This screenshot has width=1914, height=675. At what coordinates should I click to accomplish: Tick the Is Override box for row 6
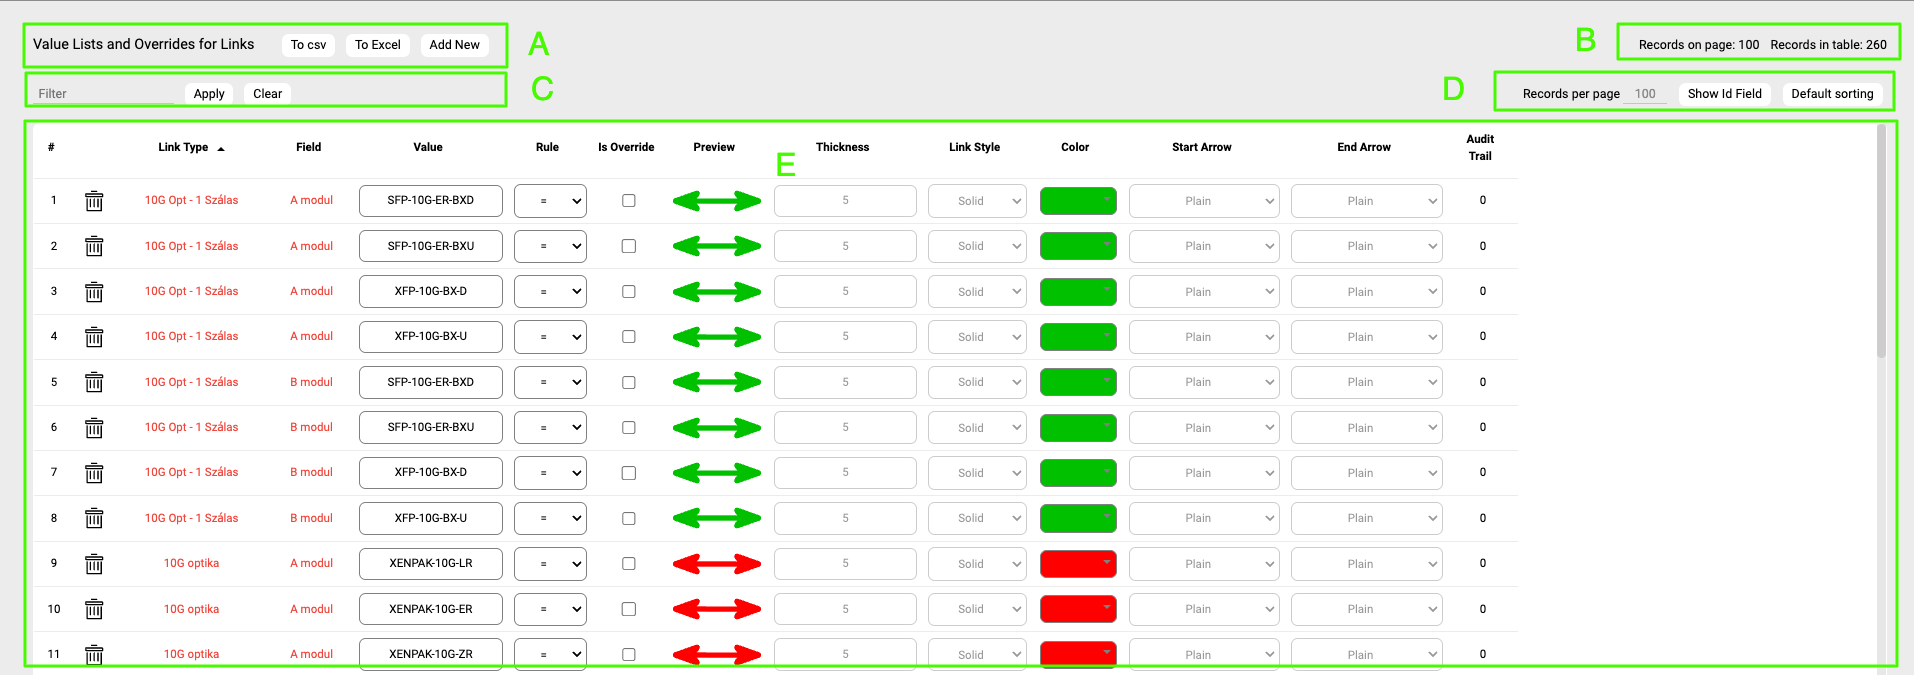tap(629, 428)
